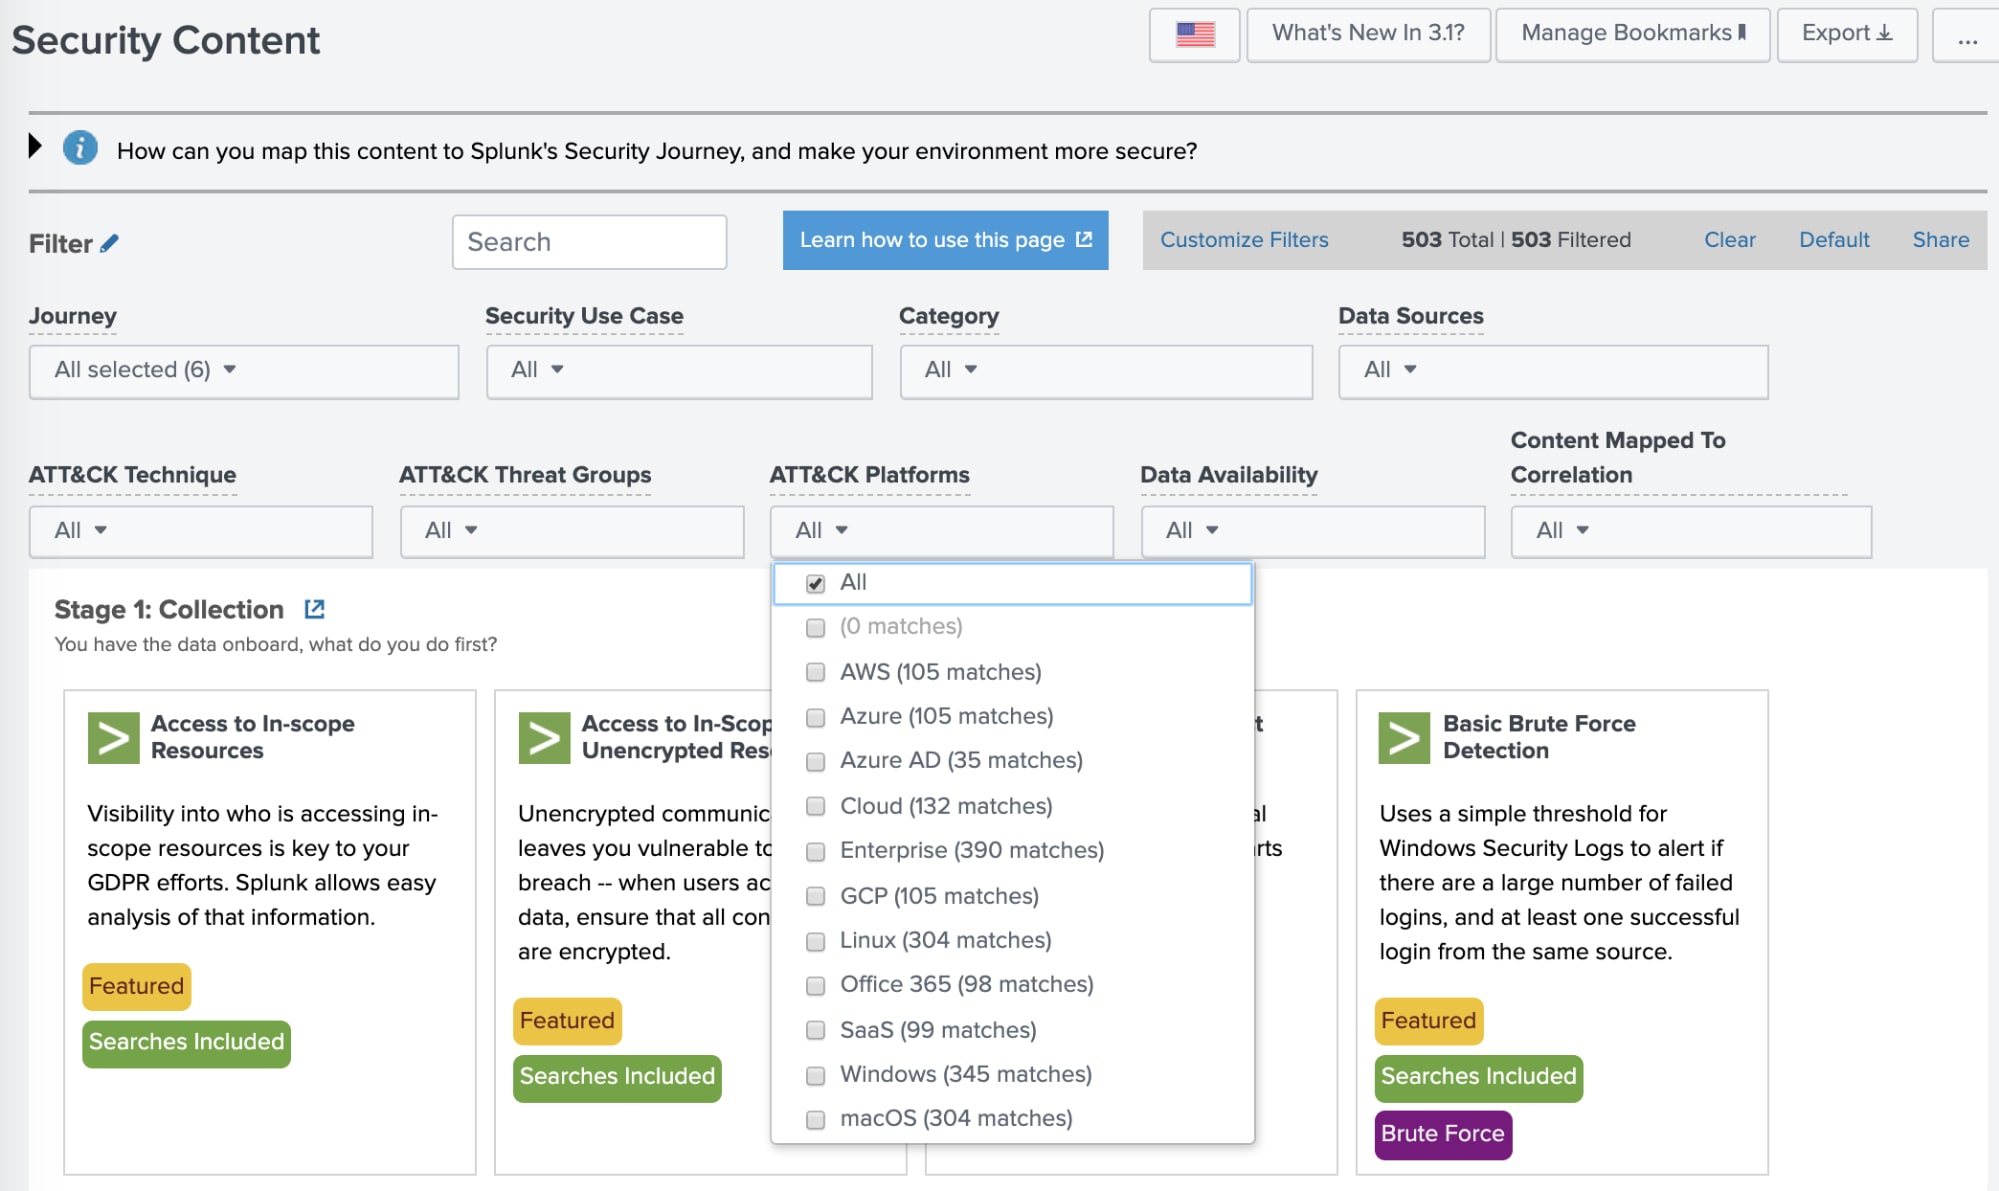Click the ATT&CK Platforms filter label
This screenshot has height=1191, width=1999.
[870, 475]
